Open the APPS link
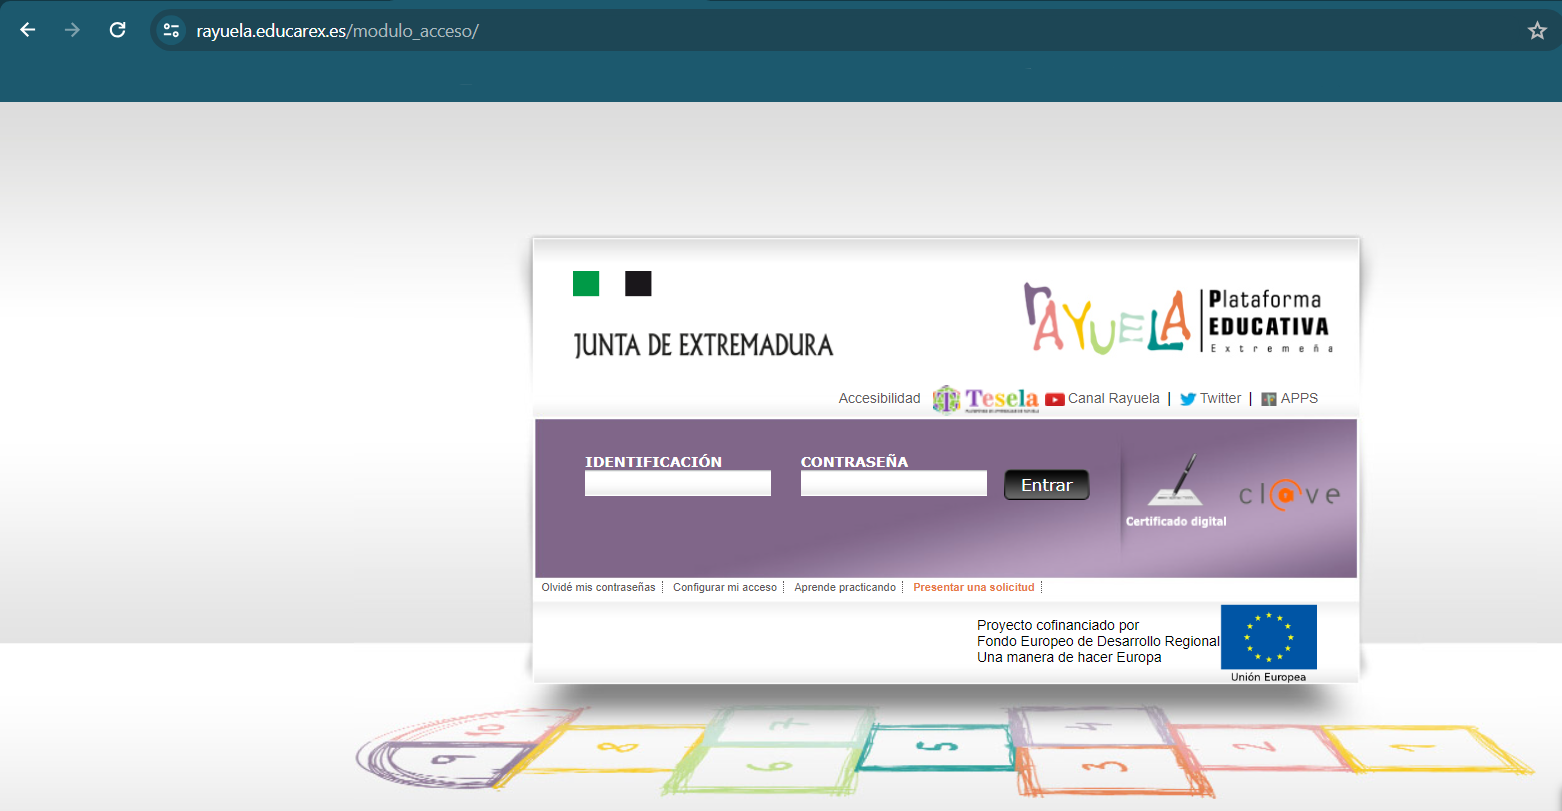This screenshot has height=811, width=1562. [x=1299, y=398]
